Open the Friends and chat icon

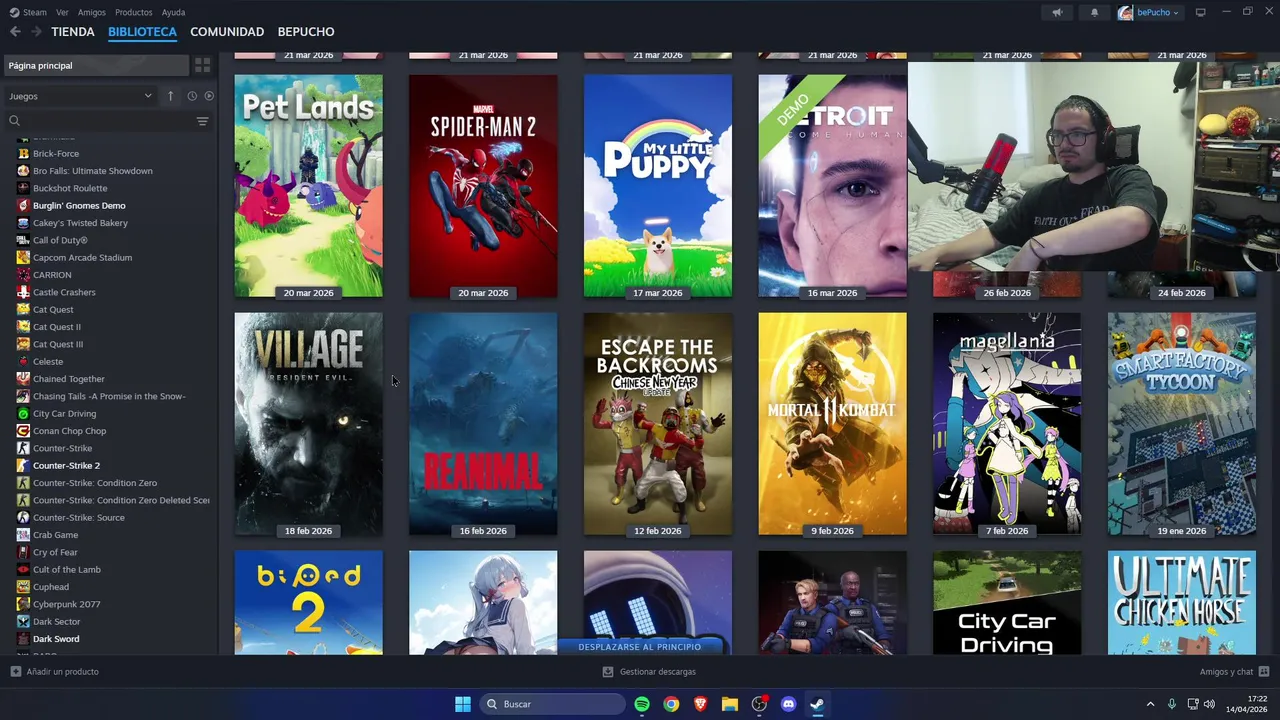pyautogui.click(x=1263, y=672)
